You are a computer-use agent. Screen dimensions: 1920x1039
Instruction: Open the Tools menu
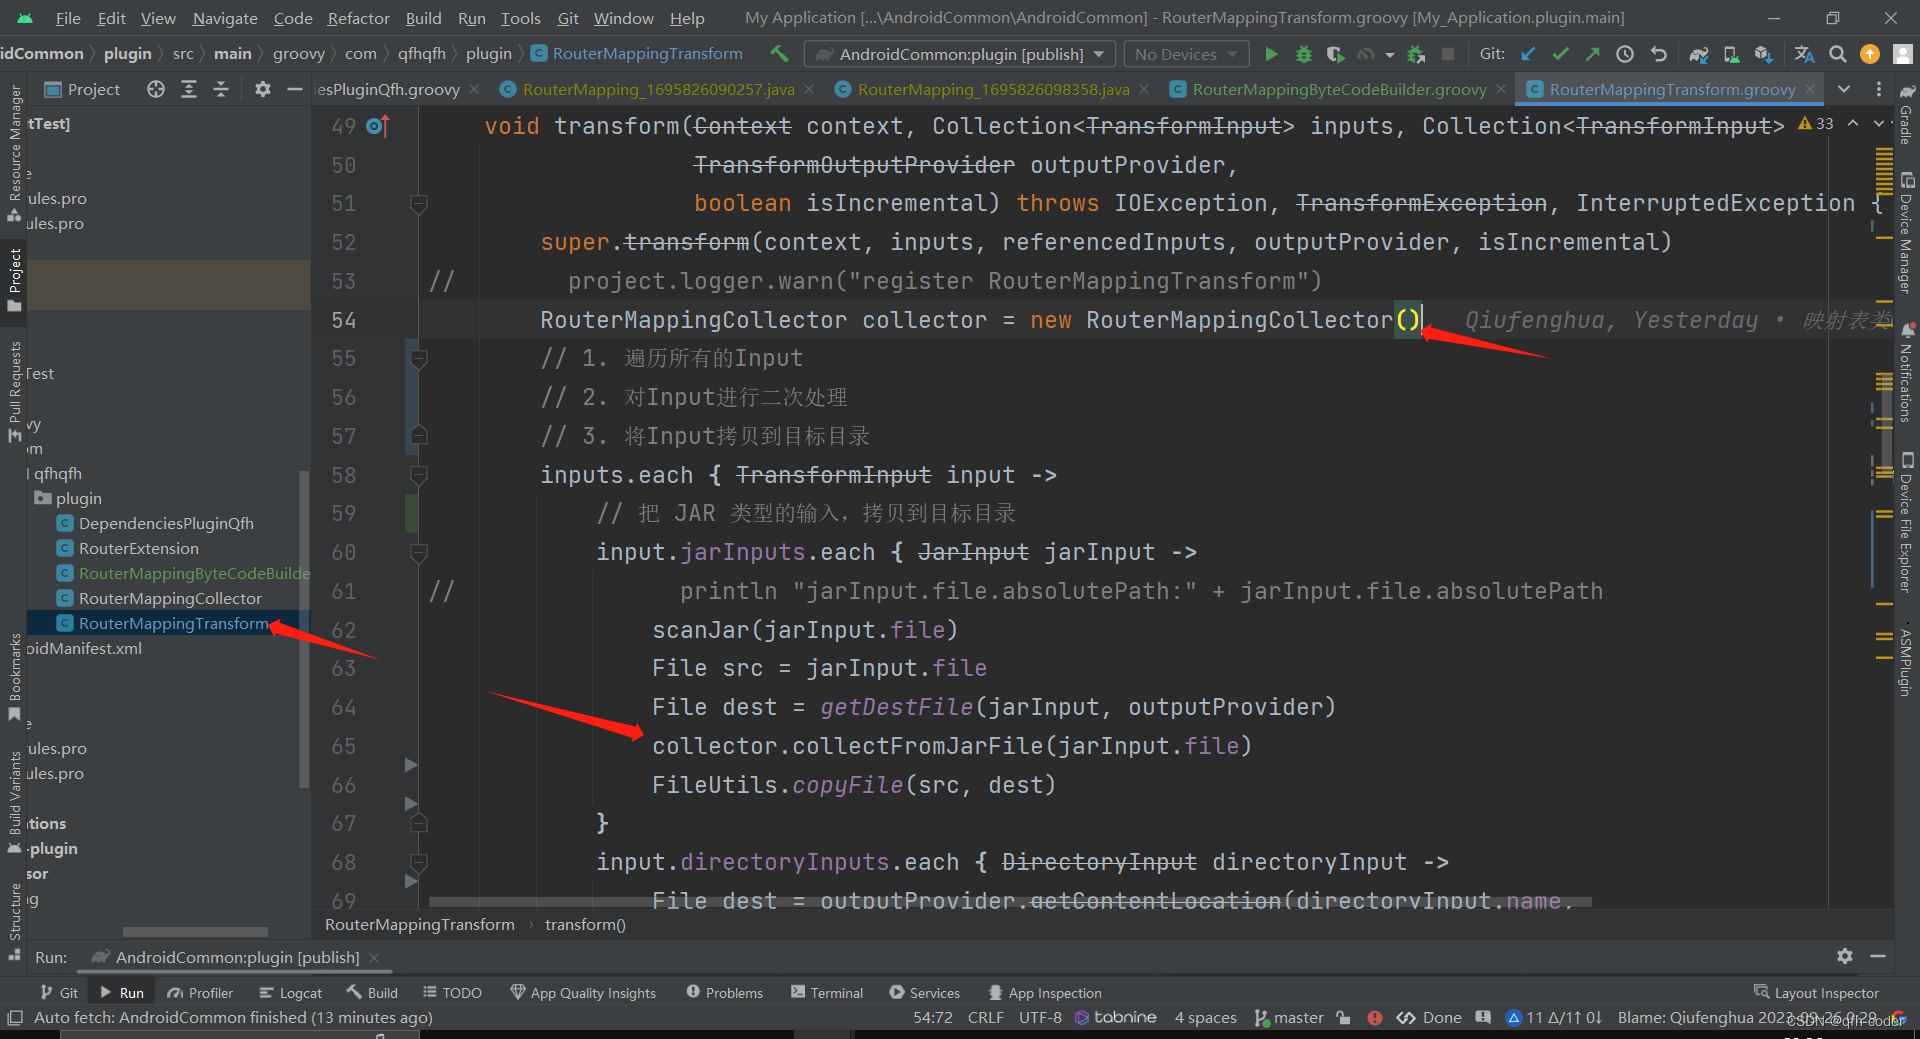(x=520, y=18)
